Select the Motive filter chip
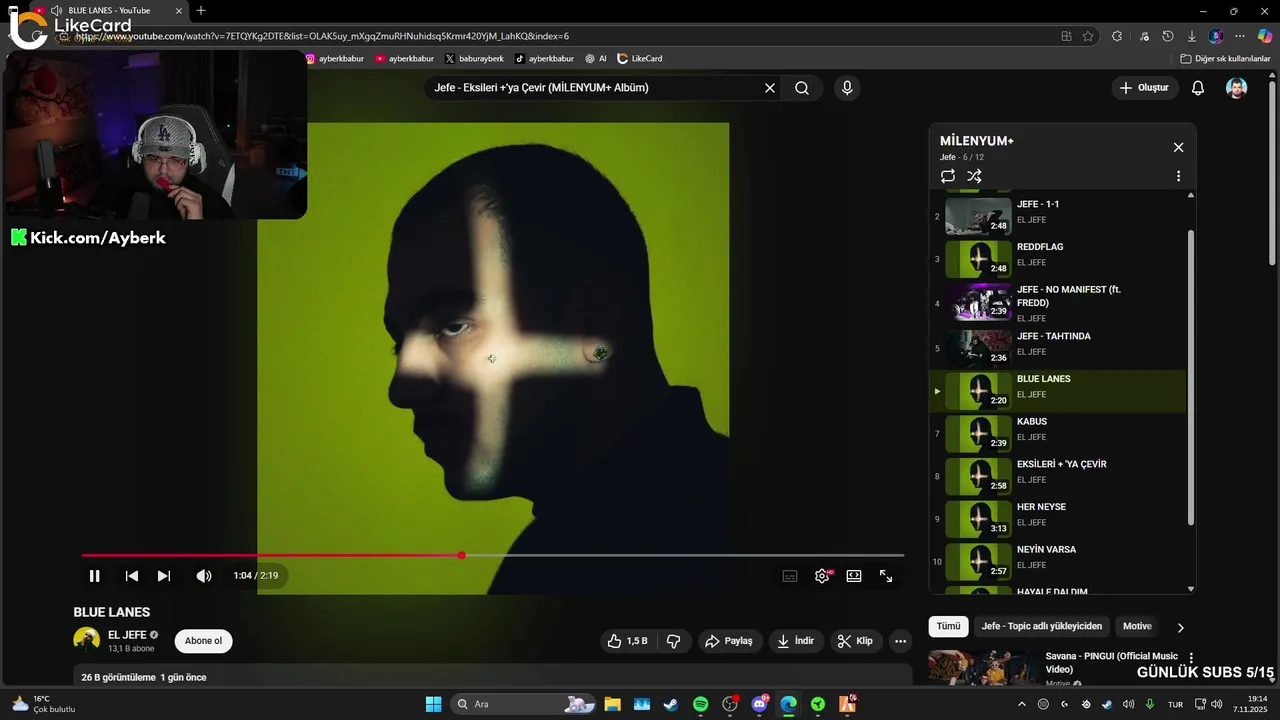This screenshot has width=1280, height=720. pos(1137,626)
